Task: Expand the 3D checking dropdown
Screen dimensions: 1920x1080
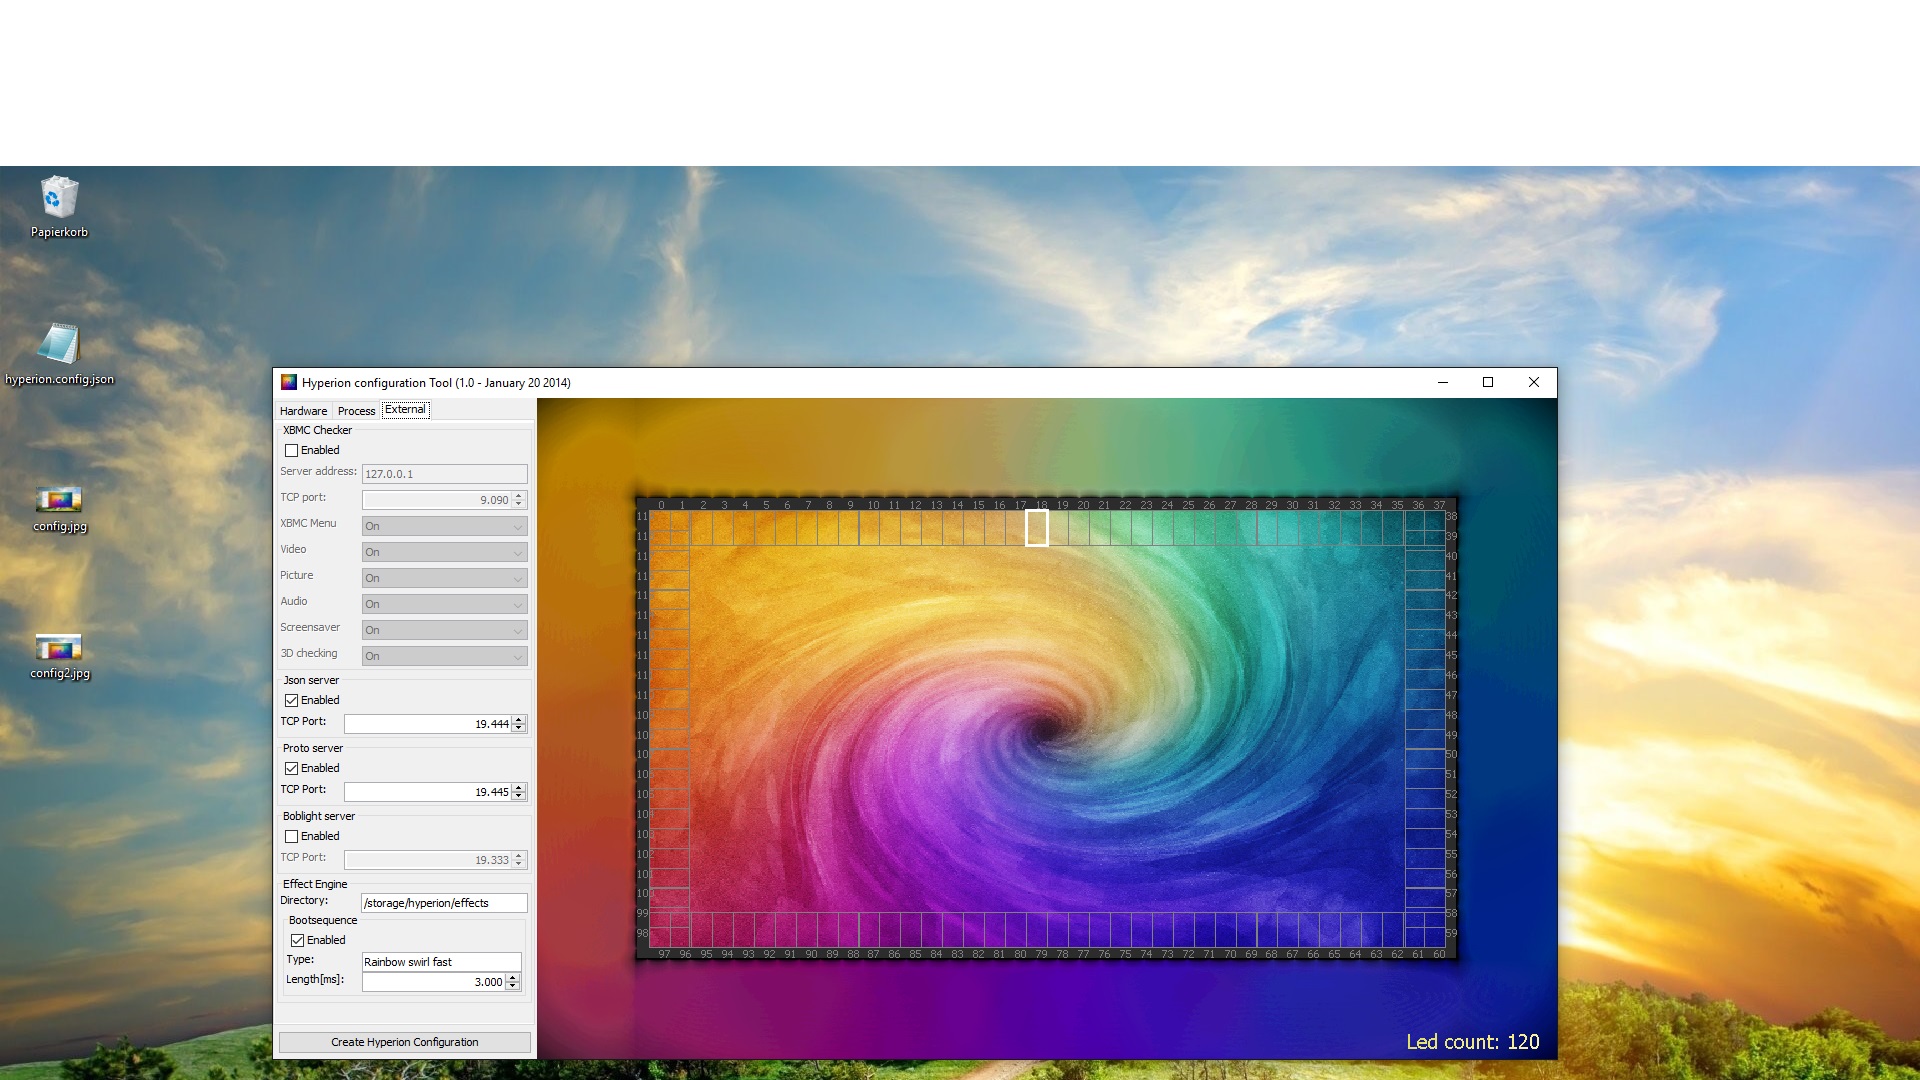Action: (x=444, y=656)
